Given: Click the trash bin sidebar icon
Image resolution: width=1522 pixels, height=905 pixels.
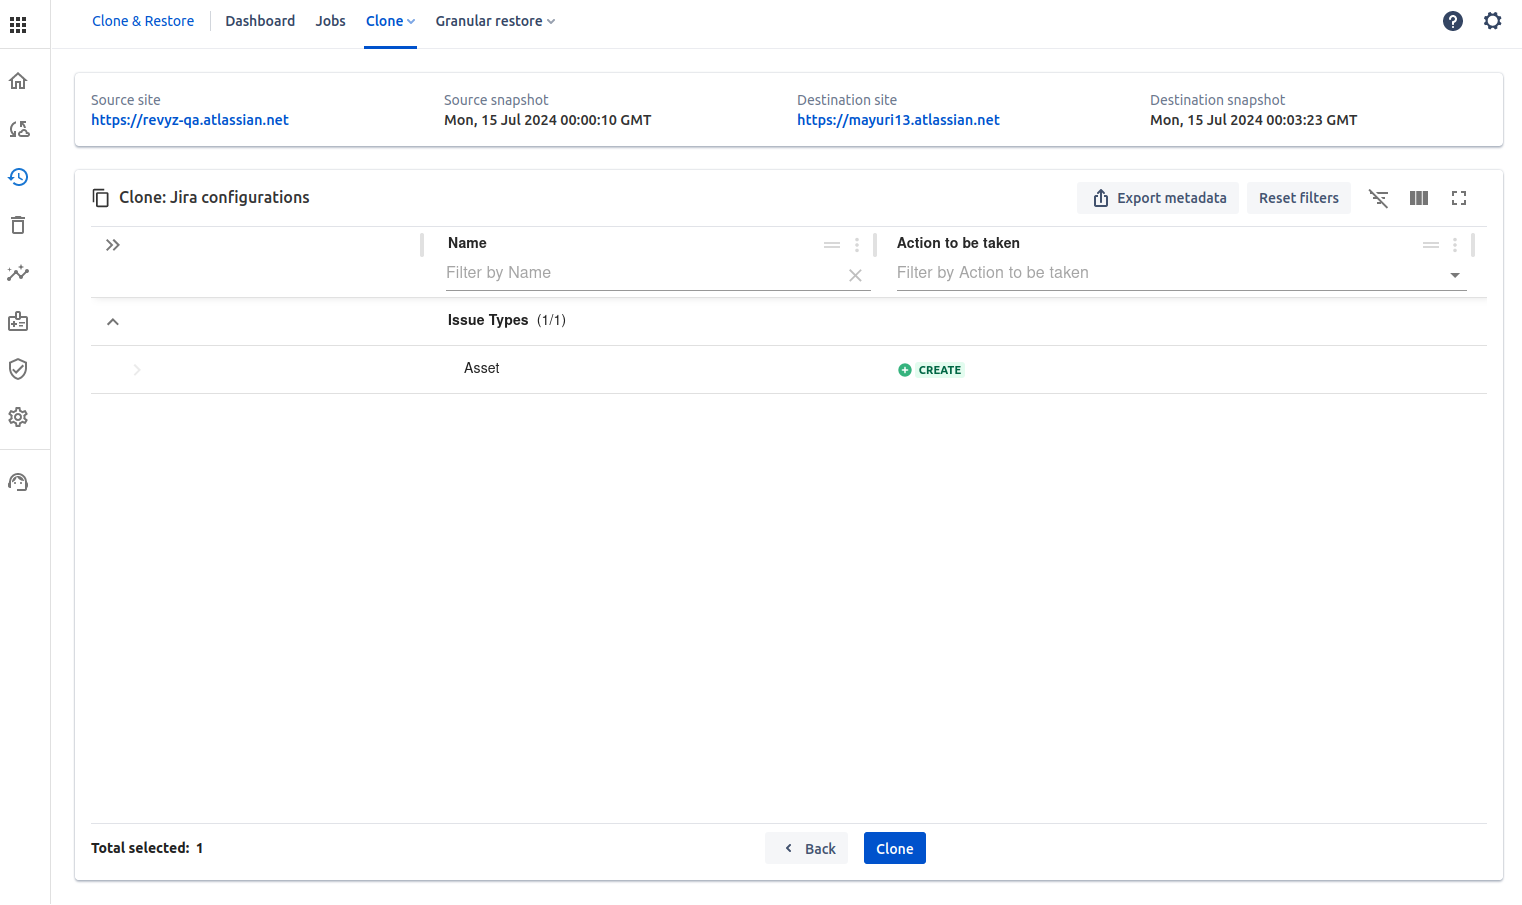Looking at the screenshot, I should tap(18, 225).
